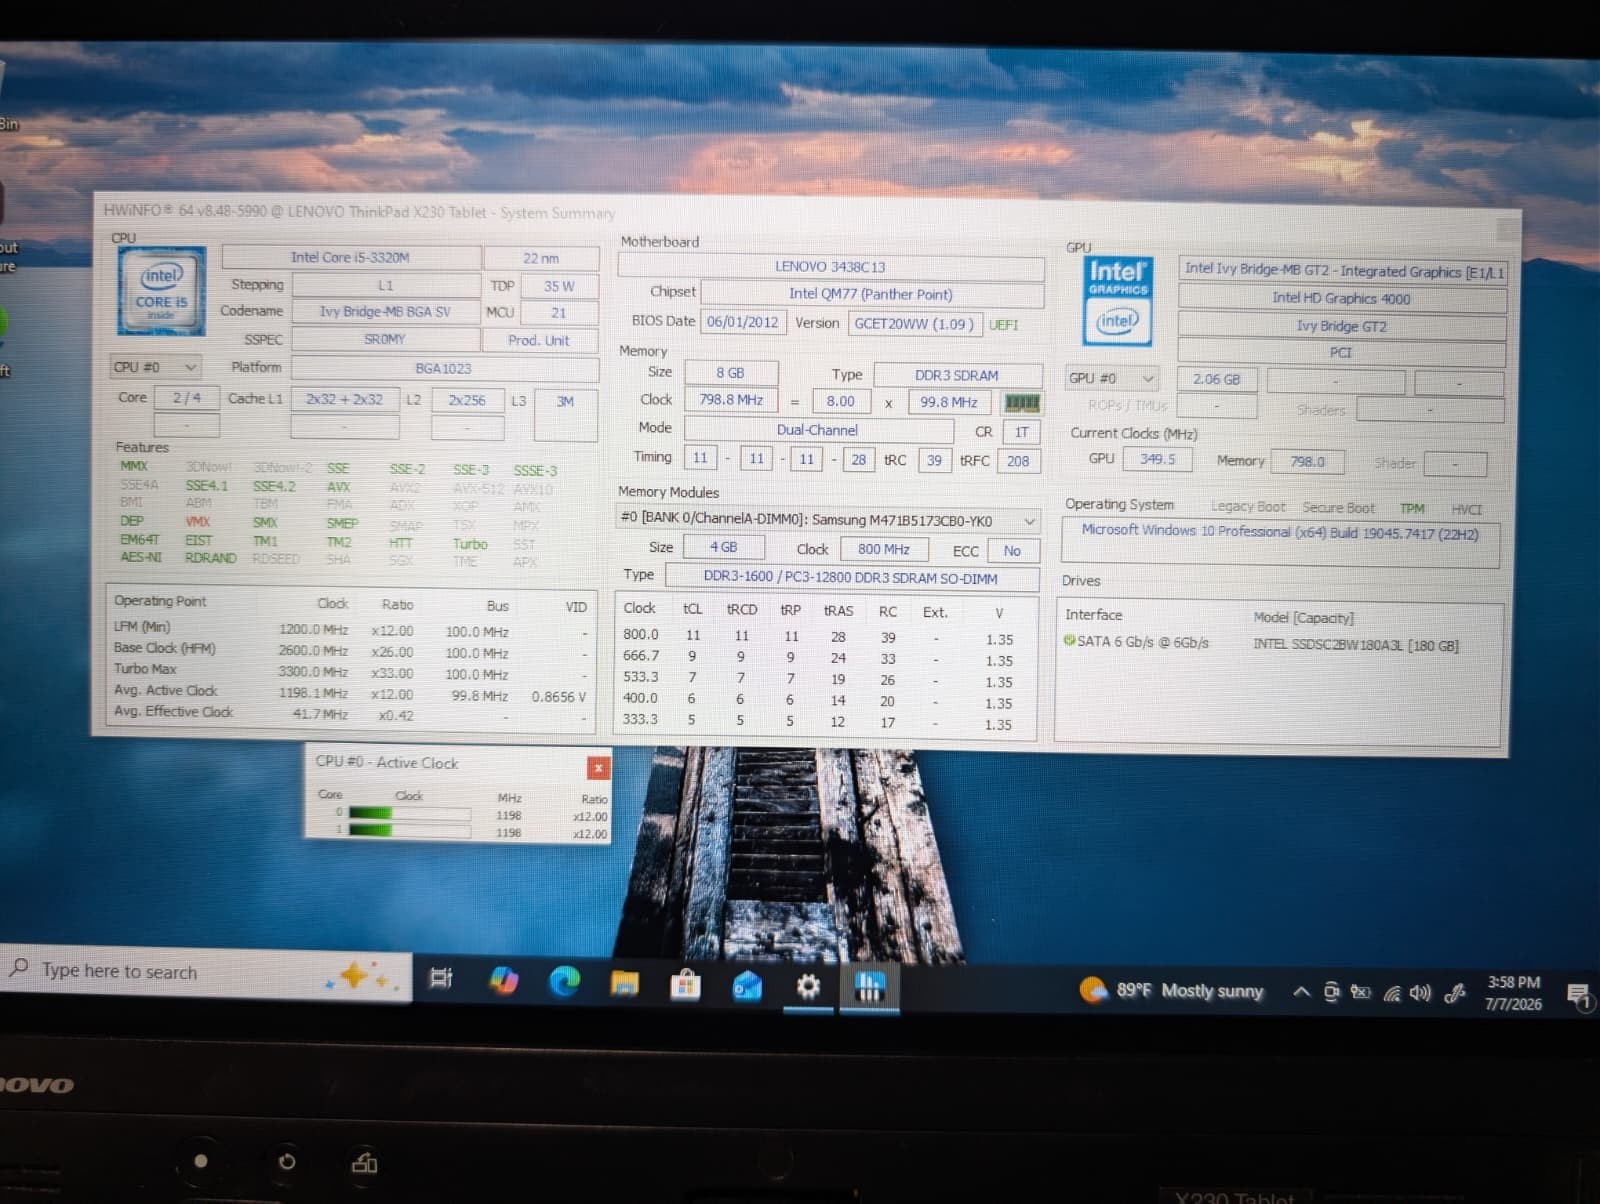Click the INTEL SSDSC2BW180A3L drive entry
1600x1204 pixels.
pos(1355,645)
